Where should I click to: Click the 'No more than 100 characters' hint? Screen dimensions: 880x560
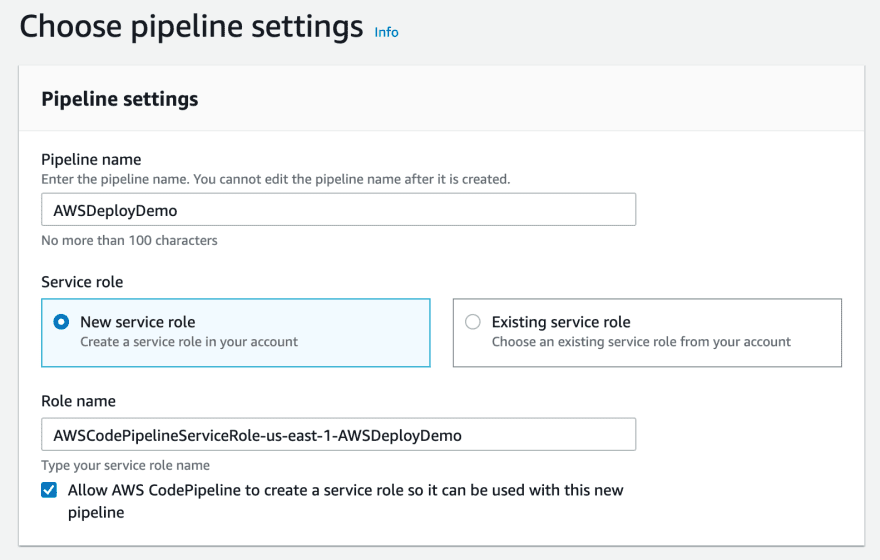[129, 240]
